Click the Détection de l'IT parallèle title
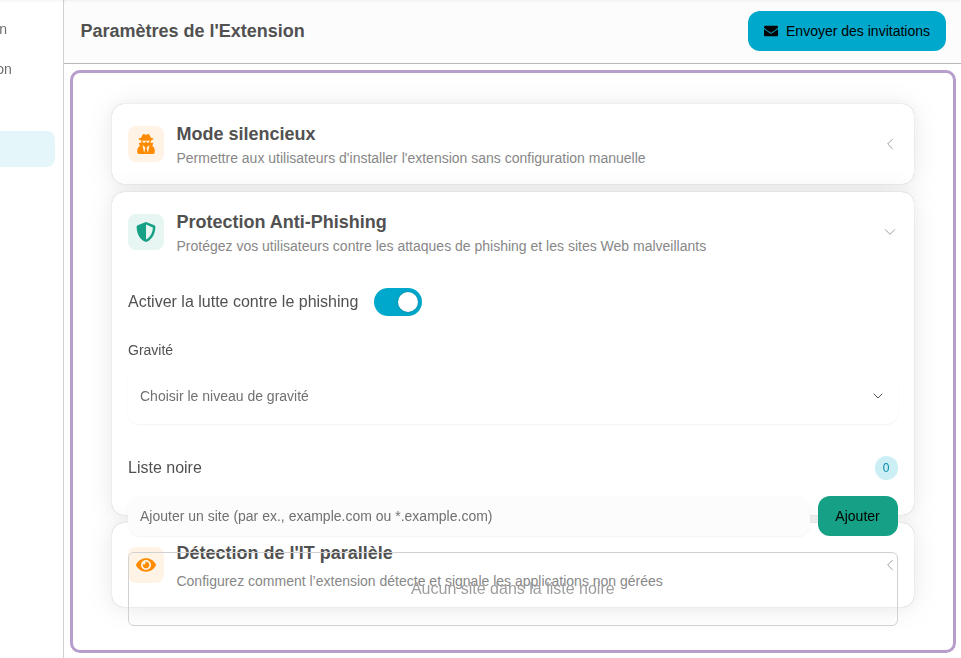The width and height of the screenshot is (961, 658). point(284,553)
